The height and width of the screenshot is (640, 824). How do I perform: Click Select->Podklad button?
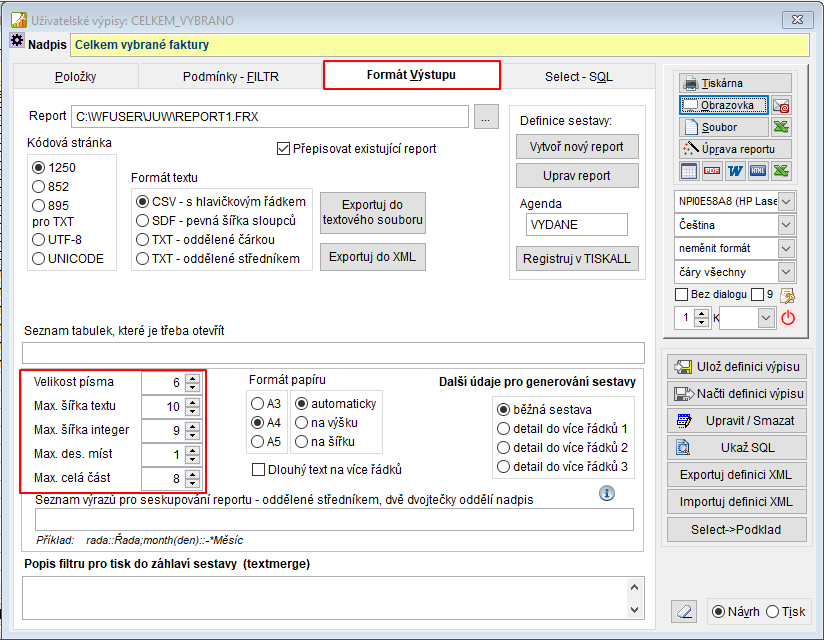coord(737,530)
